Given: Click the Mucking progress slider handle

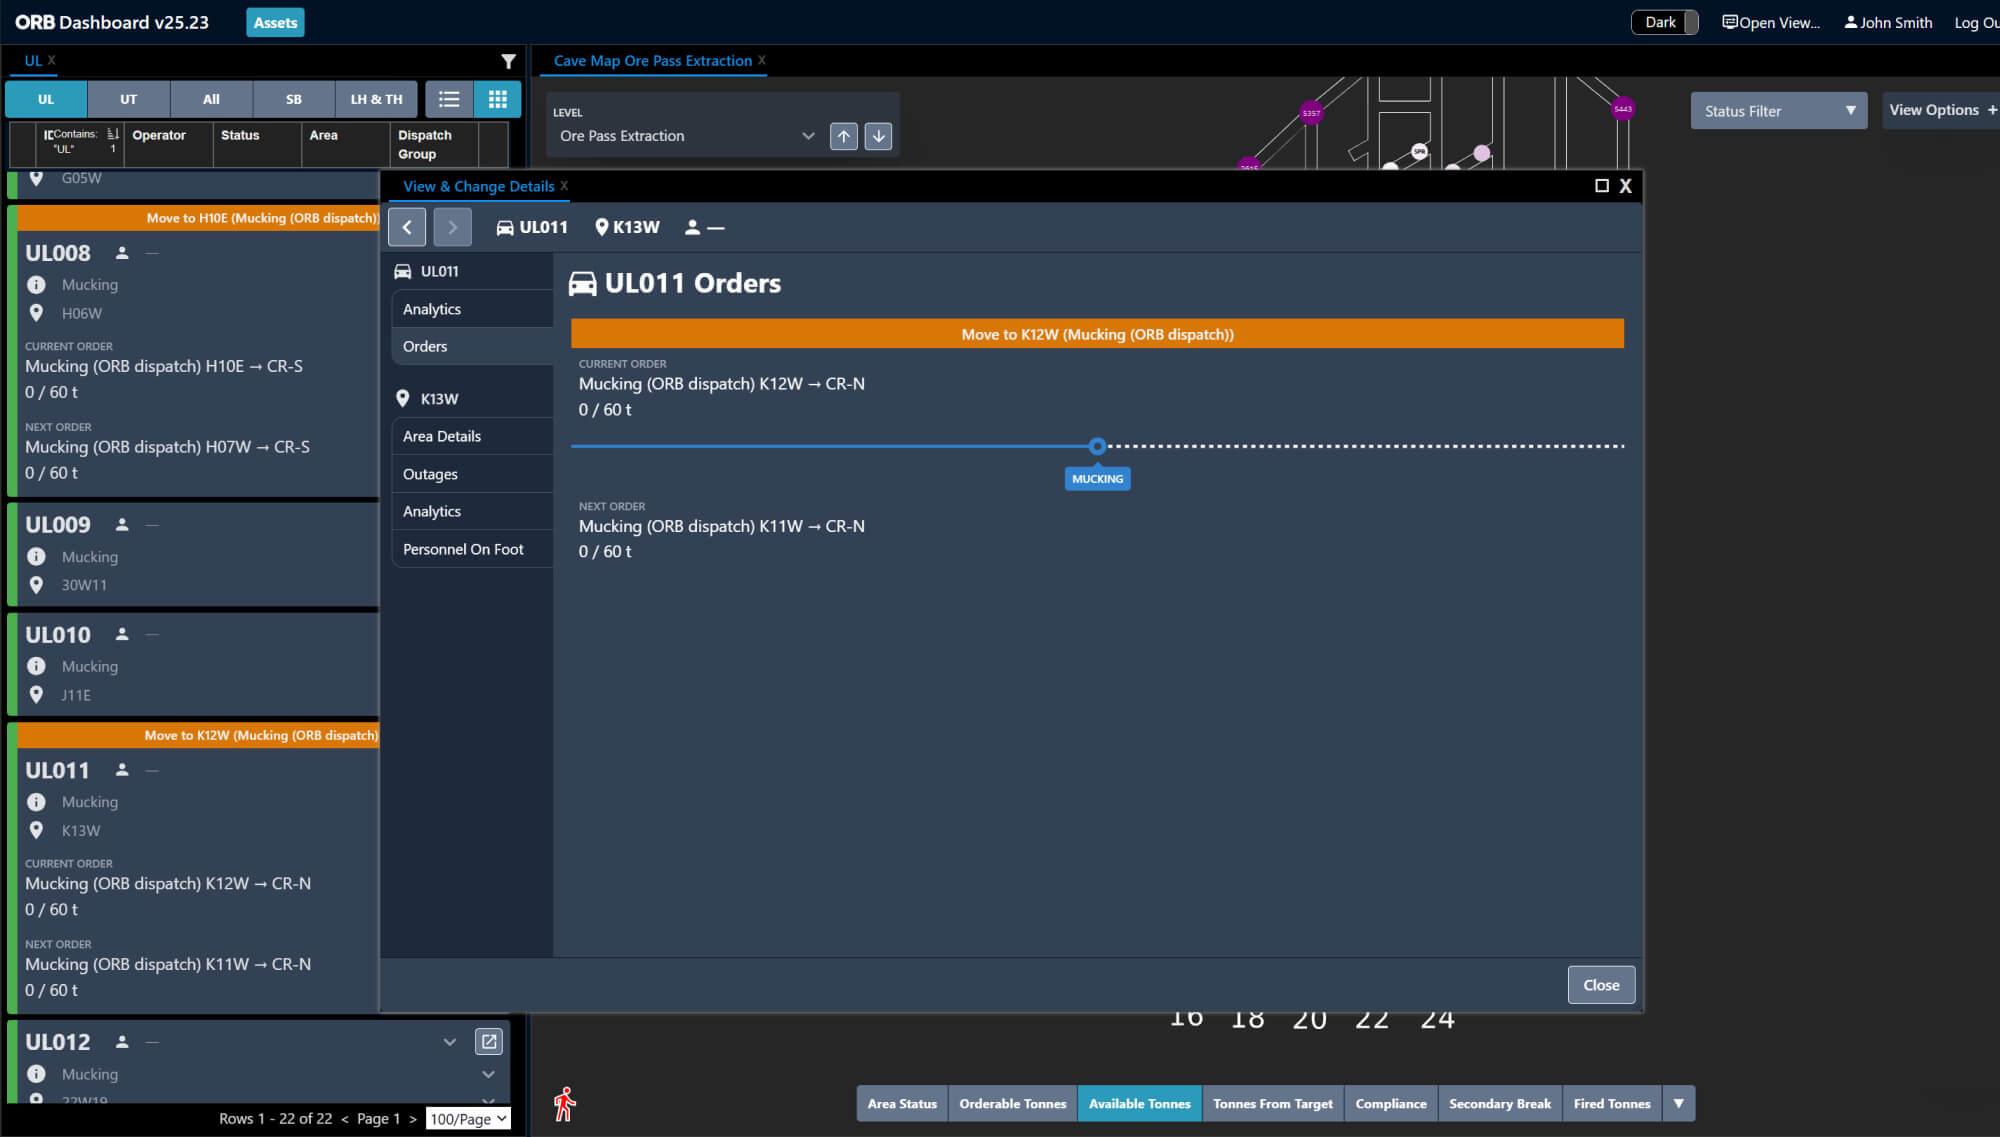Looking at the screenshot, I should pyautogui.click(x=1097, y=446).
